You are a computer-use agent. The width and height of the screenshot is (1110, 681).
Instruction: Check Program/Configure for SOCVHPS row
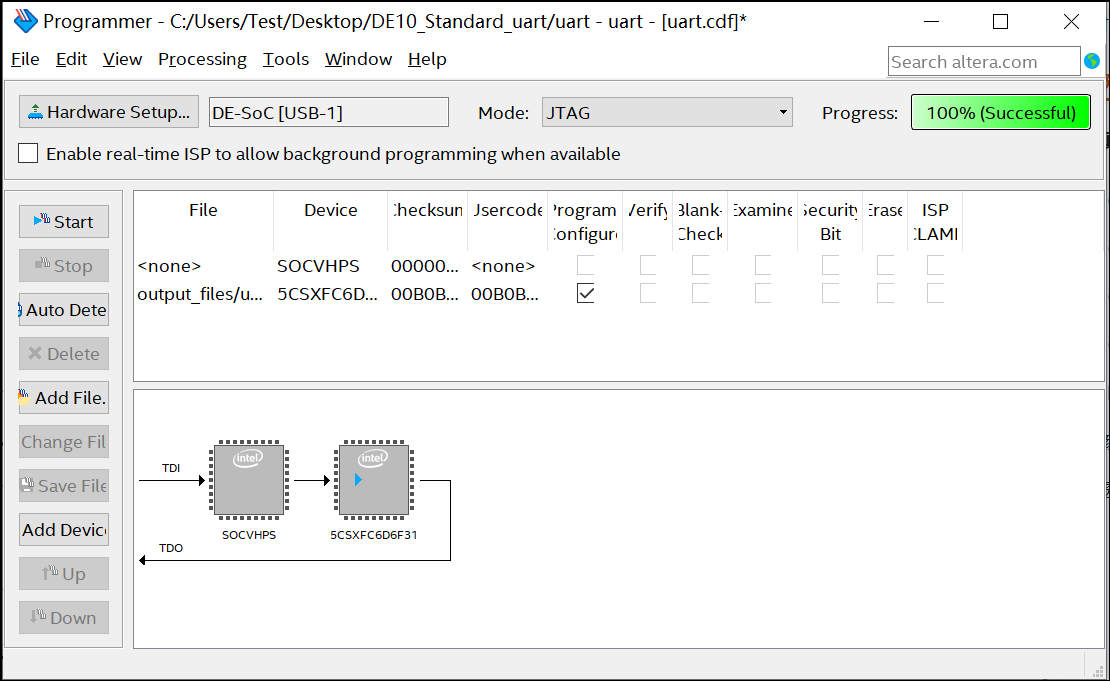(585, 265)
